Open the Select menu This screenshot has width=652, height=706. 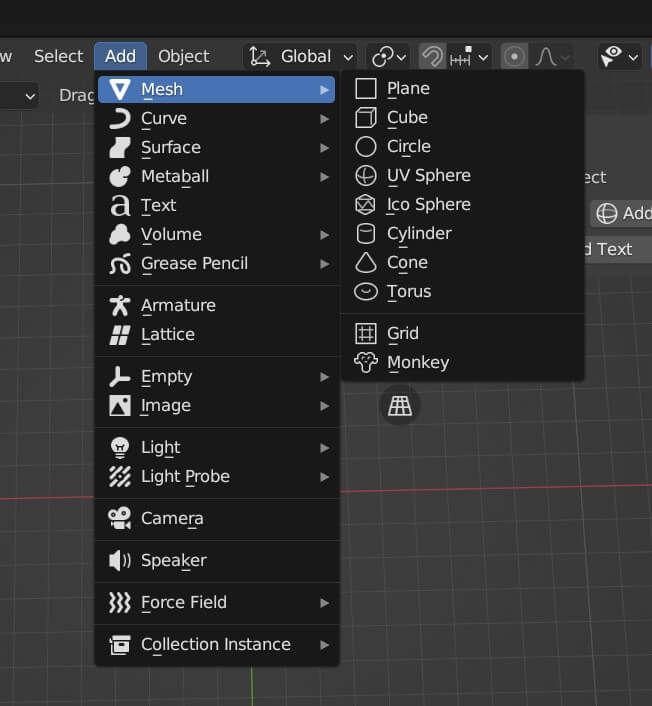58,57
